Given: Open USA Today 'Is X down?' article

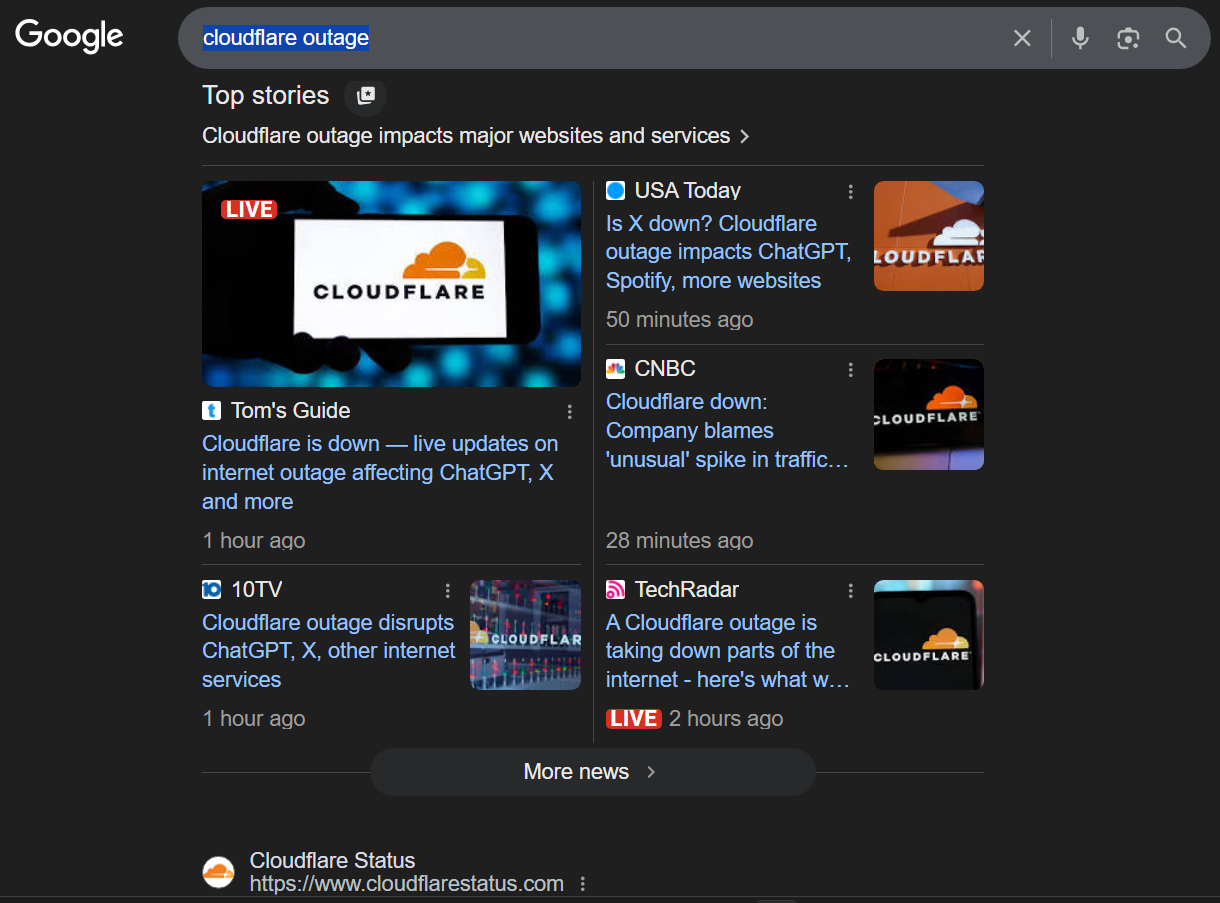Looking at the screenshot, I should 728,252.
